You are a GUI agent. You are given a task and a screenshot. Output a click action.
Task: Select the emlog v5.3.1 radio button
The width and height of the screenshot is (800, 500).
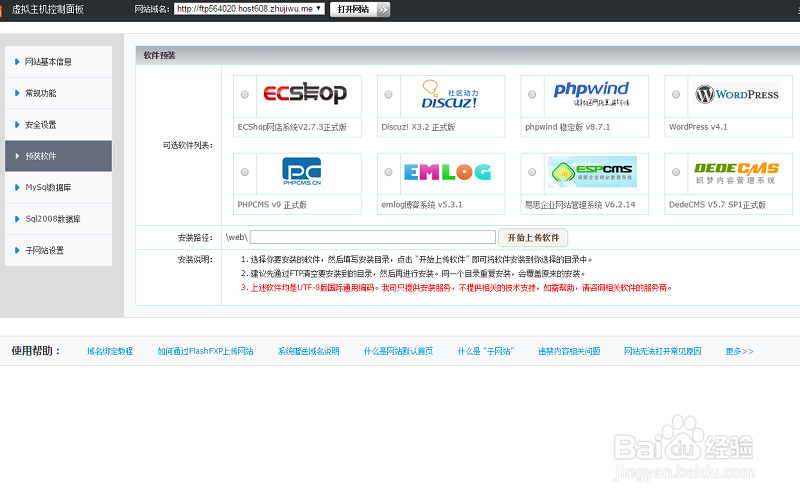(389, 172)
